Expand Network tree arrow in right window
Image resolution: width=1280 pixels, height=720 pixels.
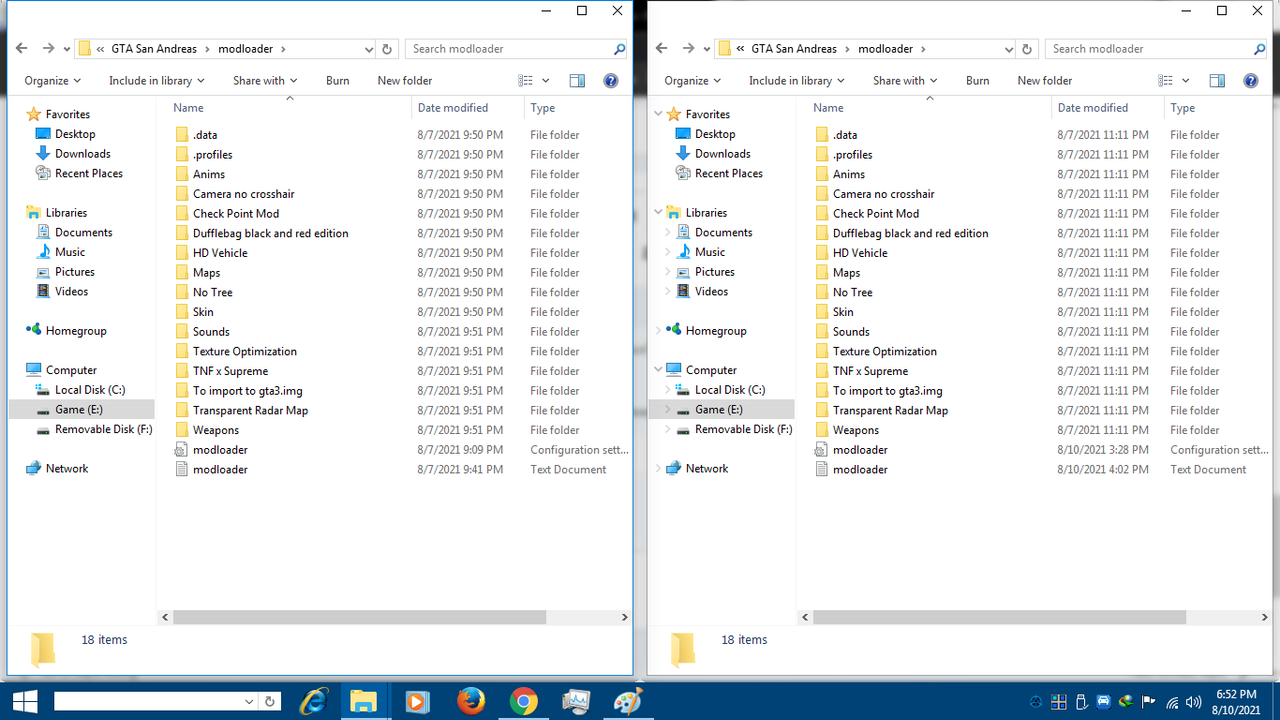(x=659, y=468)
